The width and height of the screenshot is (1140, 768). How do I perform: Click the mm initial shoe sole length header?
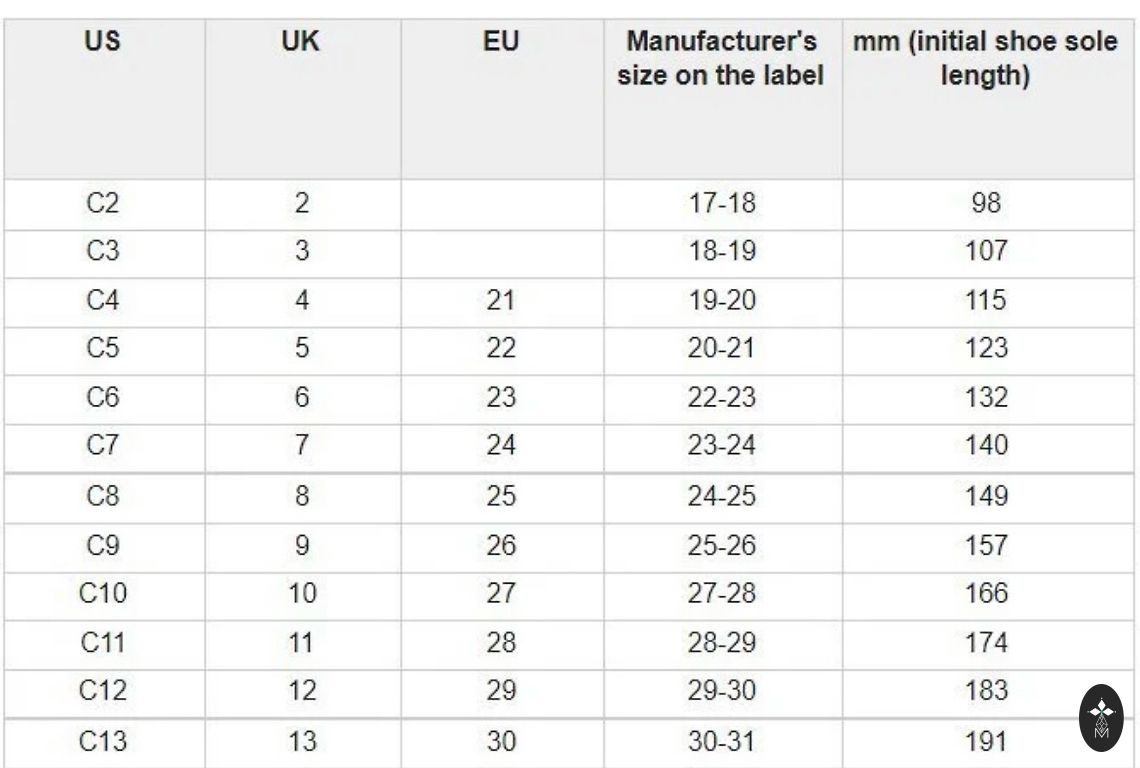coord(985,59)
